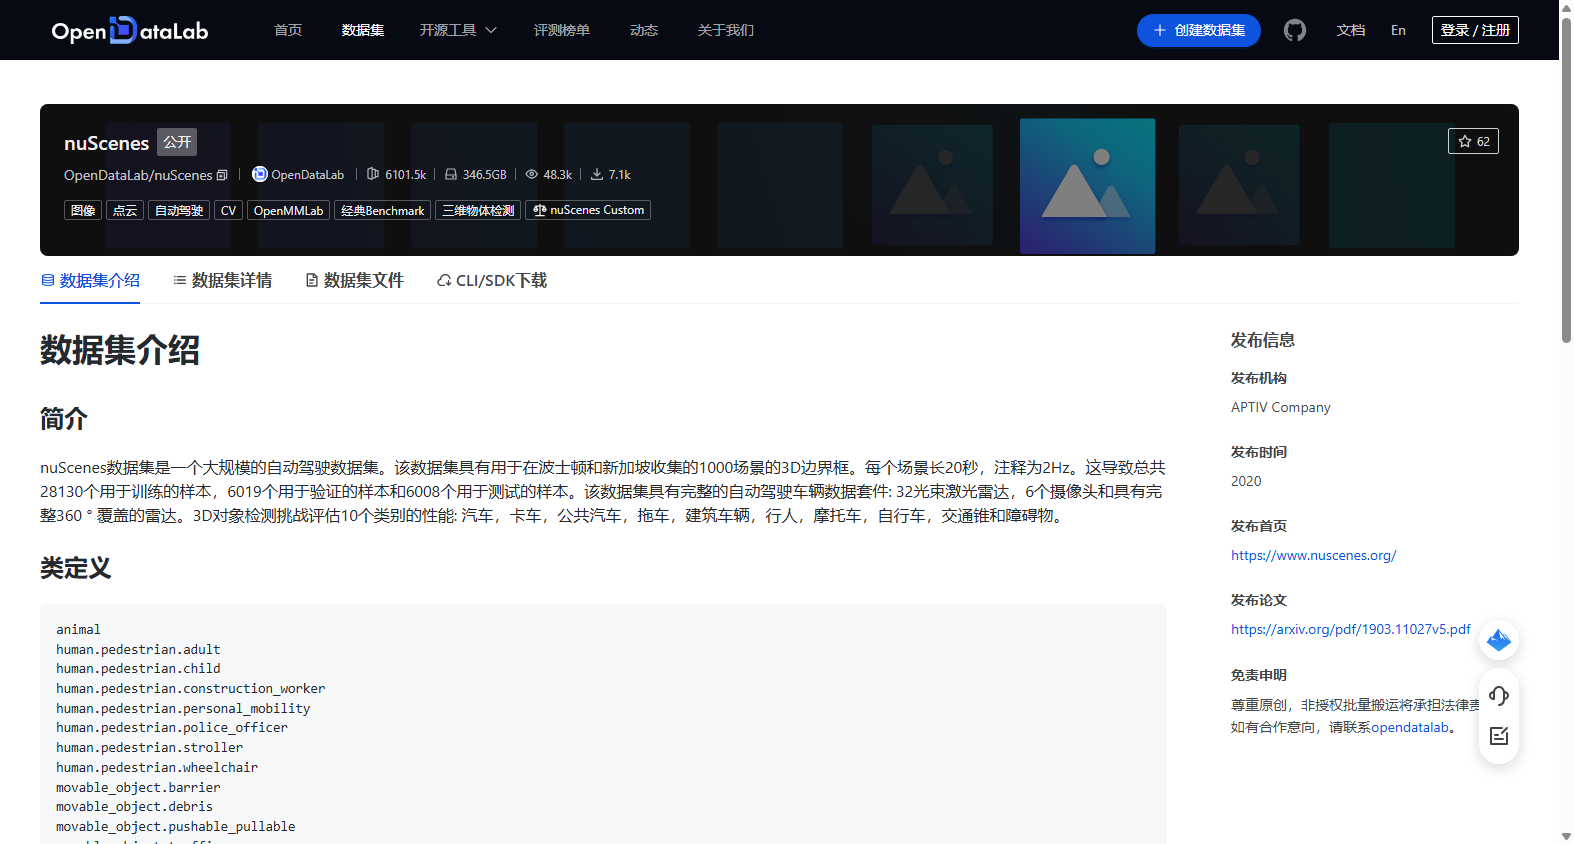Click the highlighted banner image thumbnail

click(x=1087, y=186)
